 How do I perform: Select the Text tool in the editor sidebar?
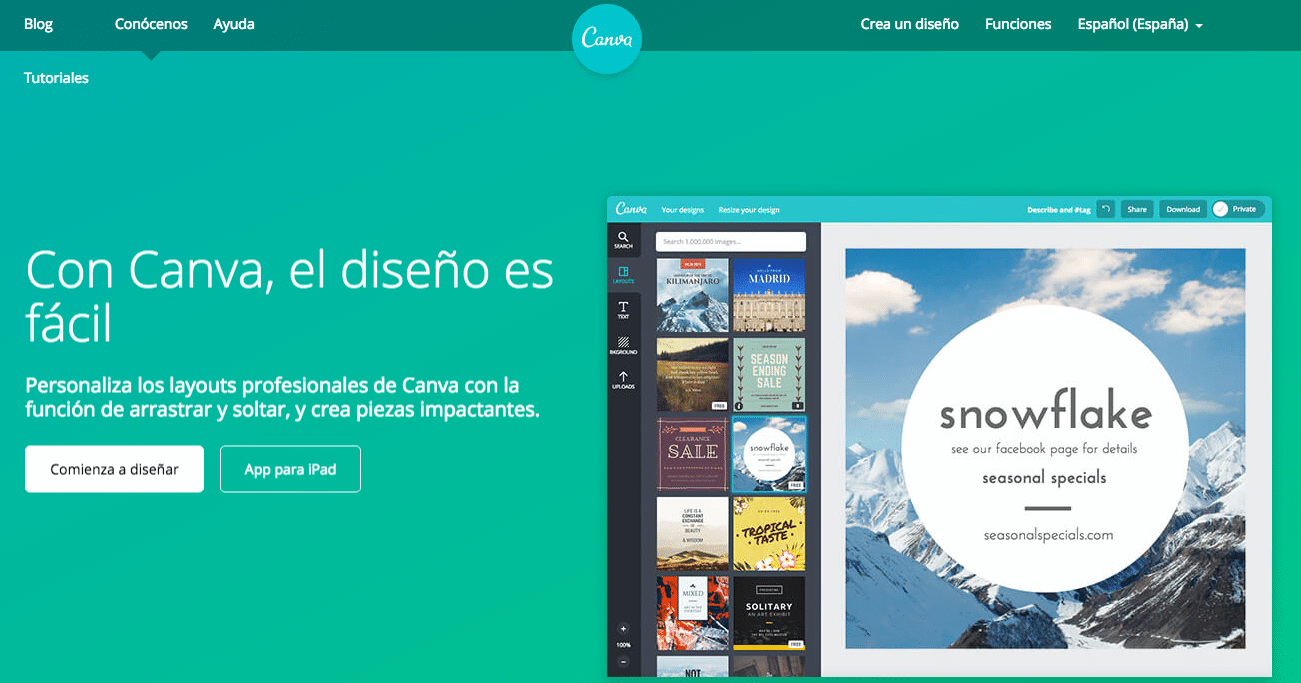(x=623, y=309)
